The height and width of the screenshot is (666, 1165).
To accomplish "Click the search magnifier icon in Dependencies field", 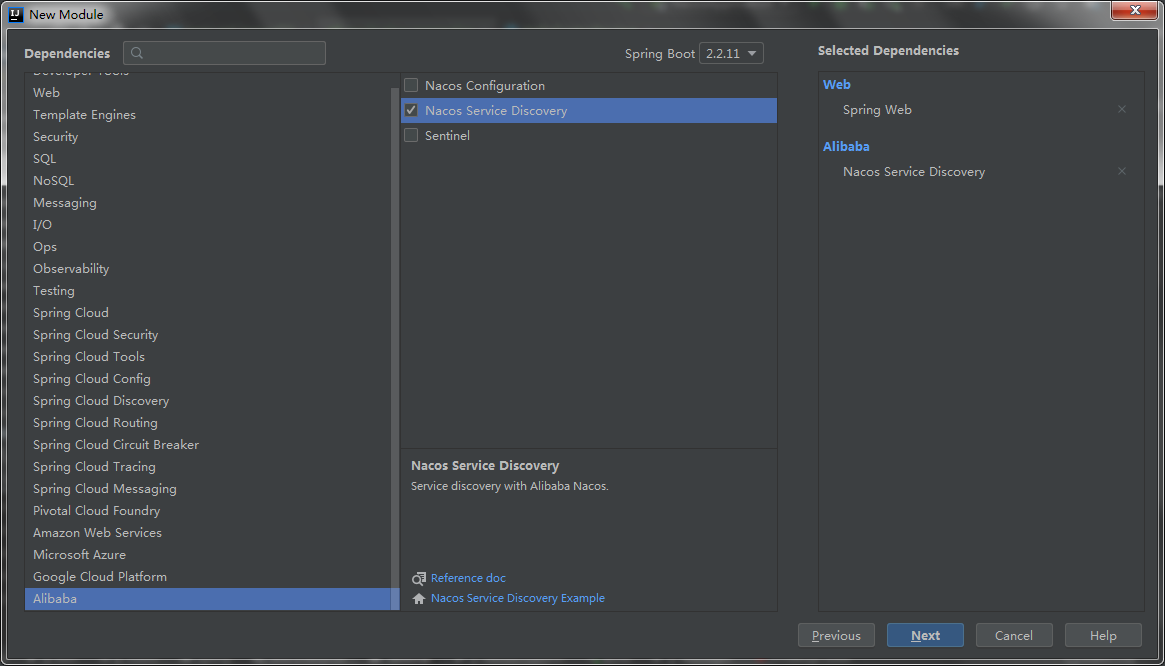I will pyautogui.click(x=137, y=54).
